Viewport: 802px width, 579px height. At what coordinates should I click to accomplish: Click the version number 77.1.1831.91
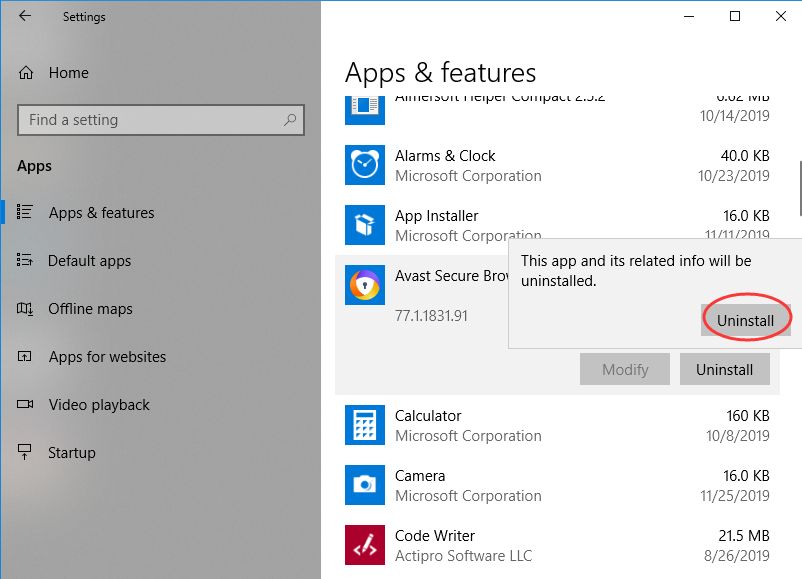point(431,316)
